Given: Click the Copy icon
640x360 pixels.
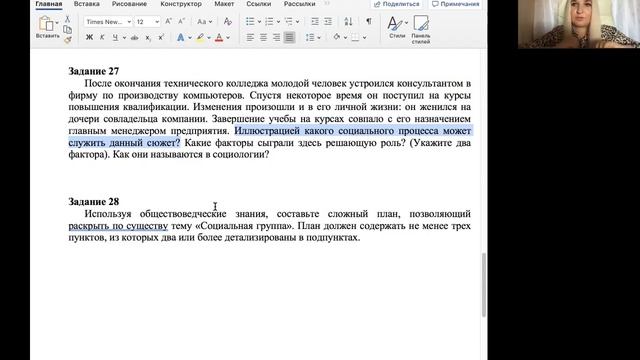Looking at the screenshot, I should tap(68, 29).
